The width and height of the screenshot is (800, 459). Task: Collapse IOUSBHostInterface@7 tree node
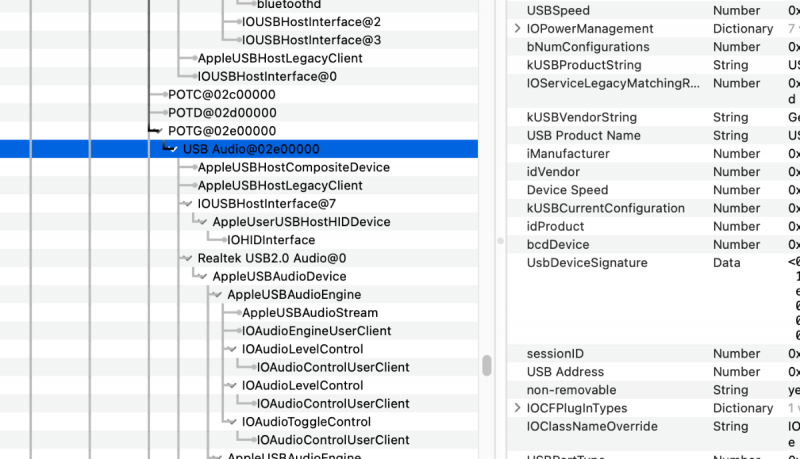pos(188,204)
